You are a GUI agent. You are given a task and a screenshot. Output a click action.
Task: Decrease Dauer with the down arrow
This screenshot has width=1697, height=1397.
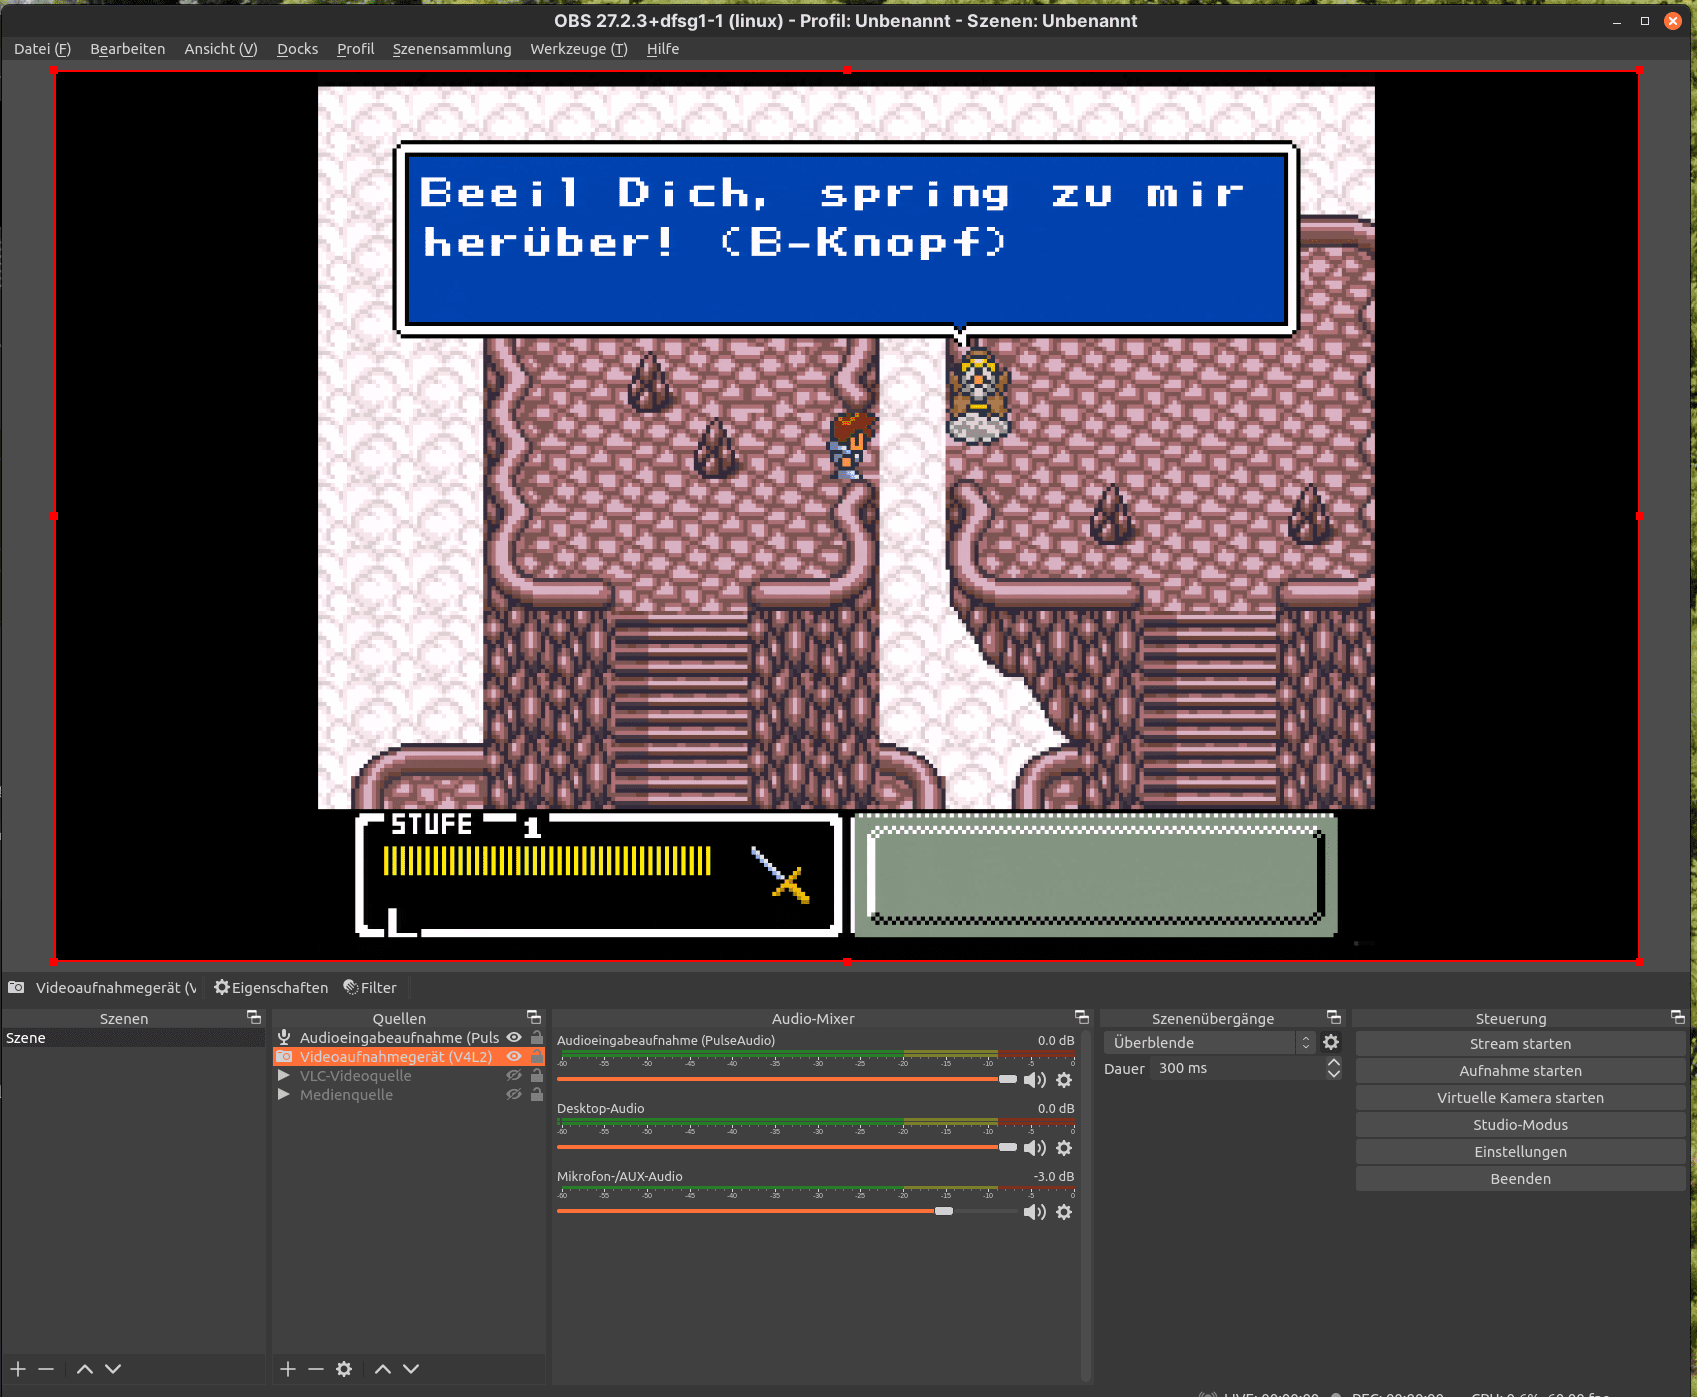(x=1334, y=1074)
